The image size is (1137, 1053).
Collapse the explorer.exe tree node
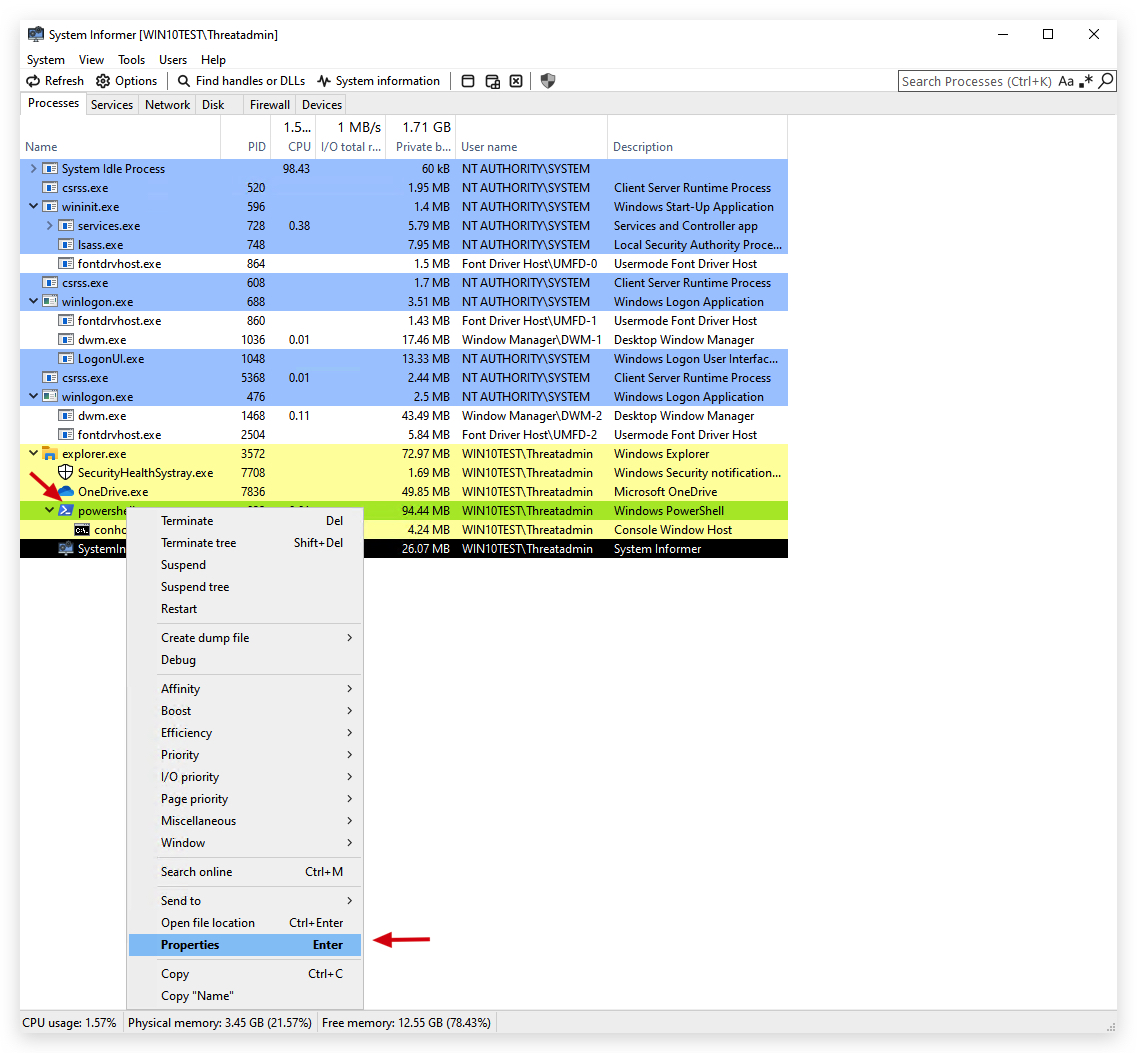pos(33,454)
